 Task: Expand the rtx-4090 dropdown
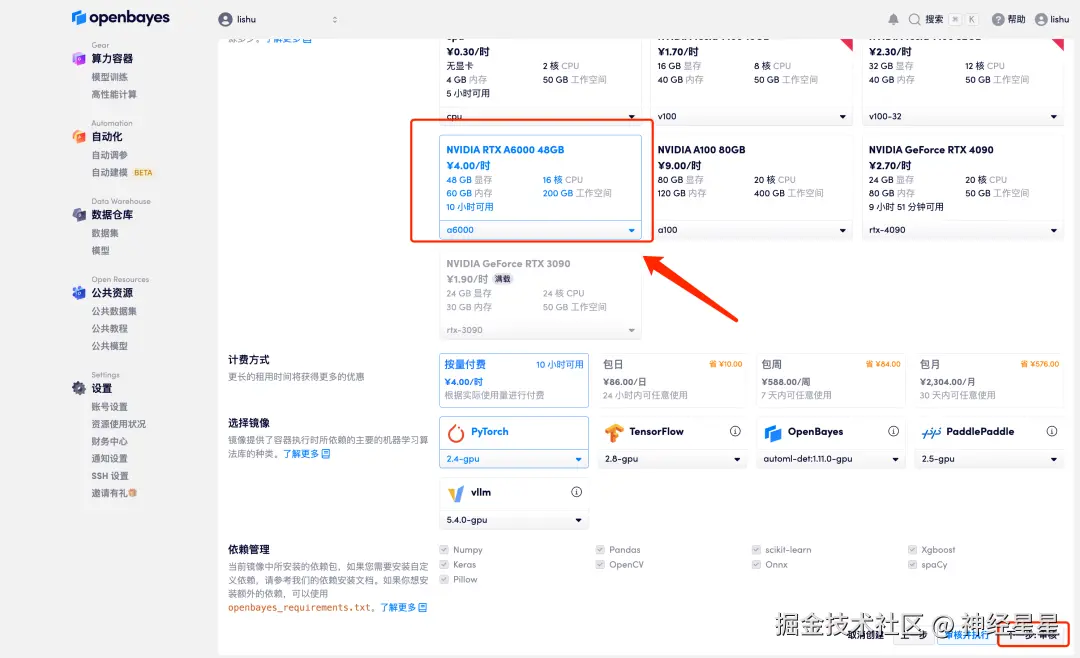pos(963,230)
